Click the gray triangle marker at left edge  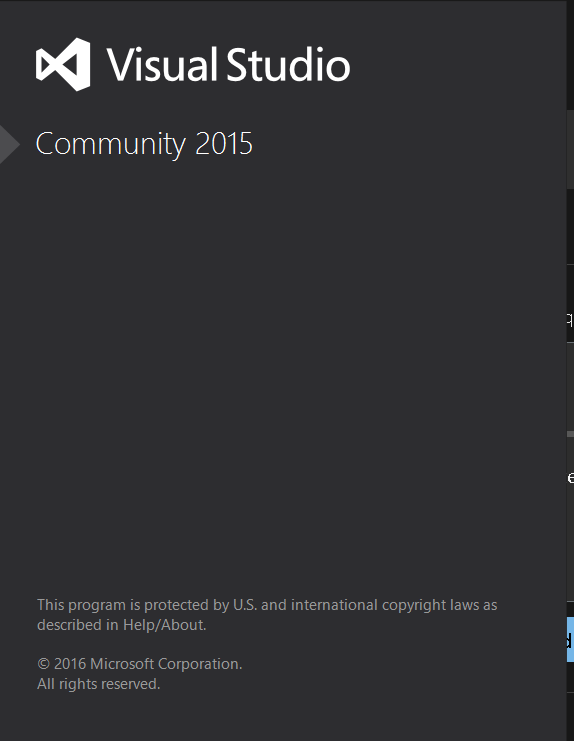[x=9, y=145]
